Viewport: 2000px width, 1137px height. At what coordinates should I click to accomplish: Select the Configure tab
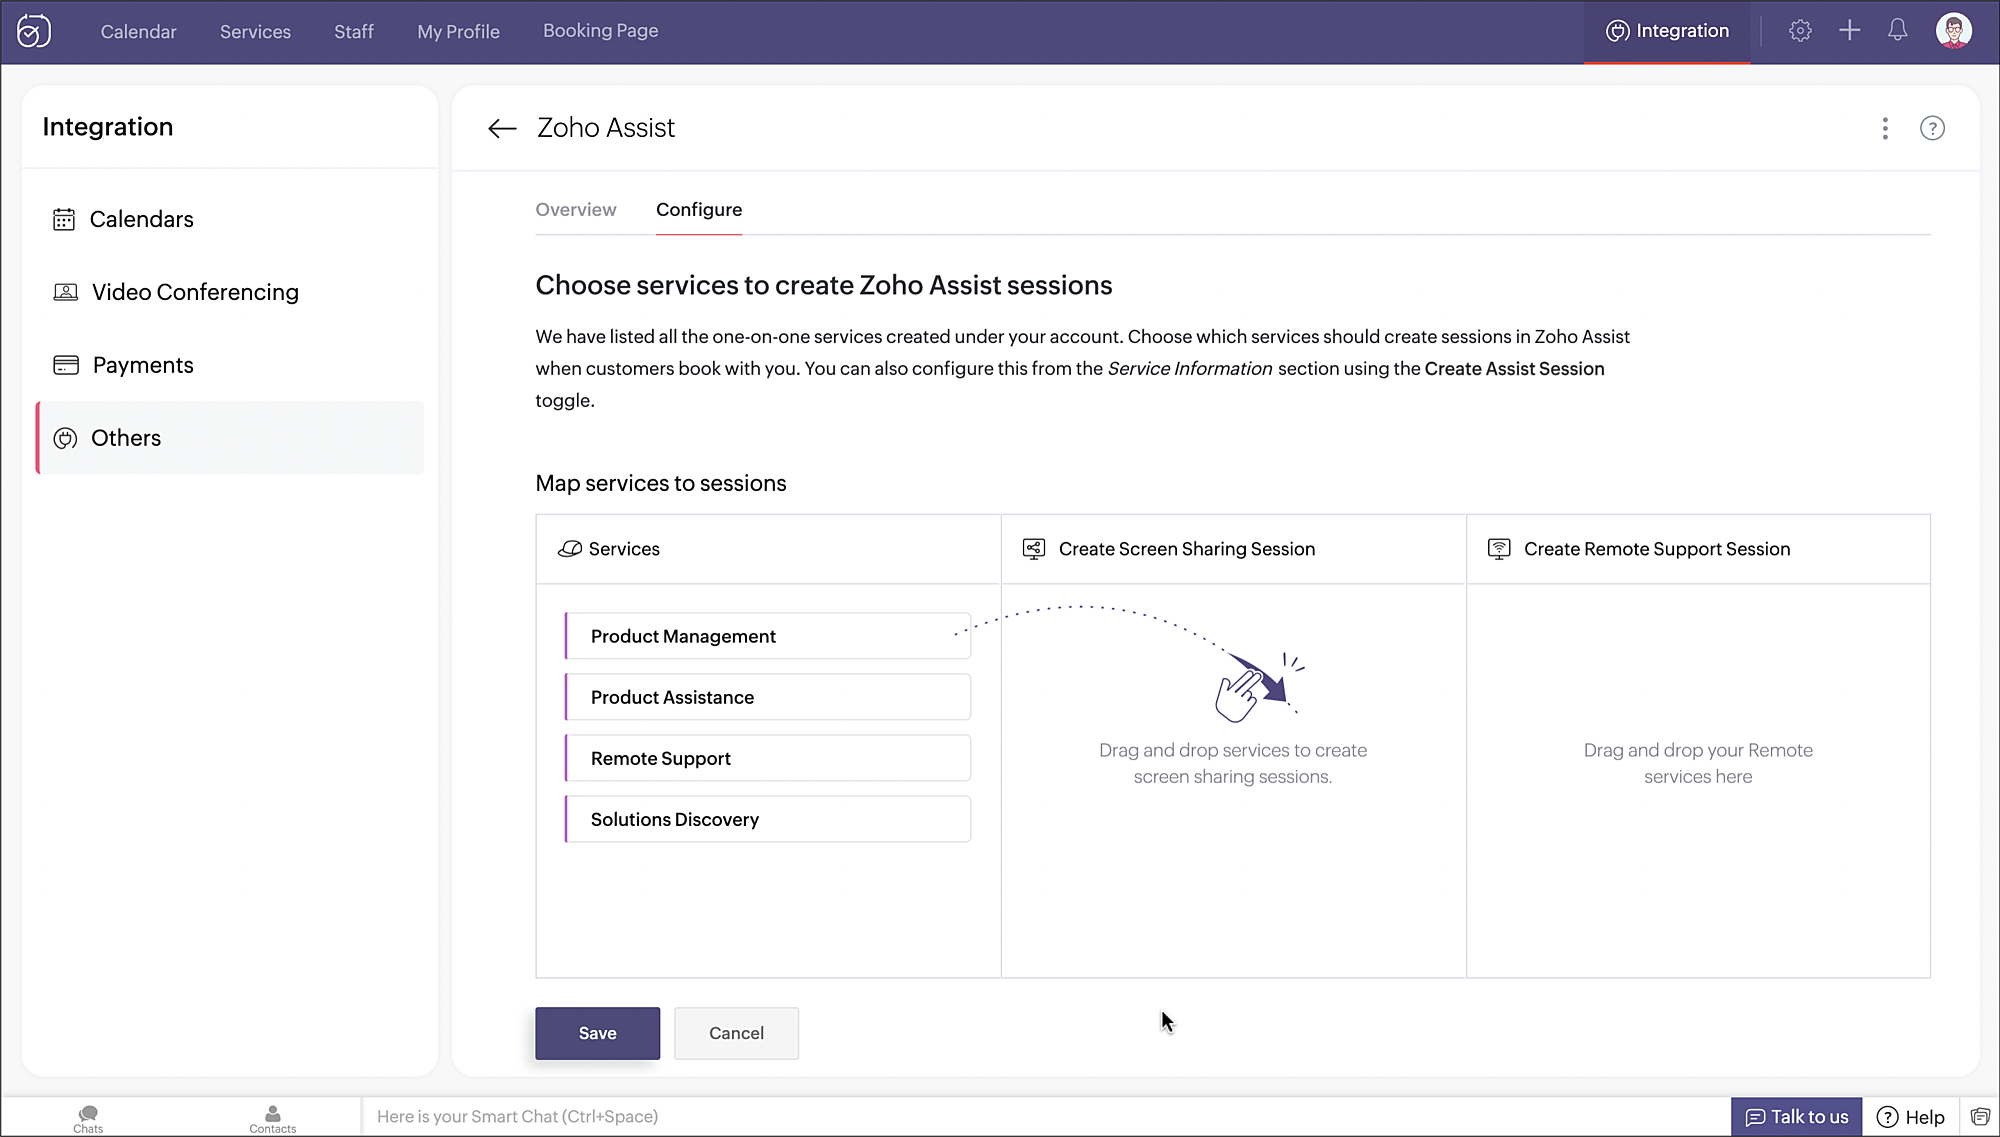(699, 210)
